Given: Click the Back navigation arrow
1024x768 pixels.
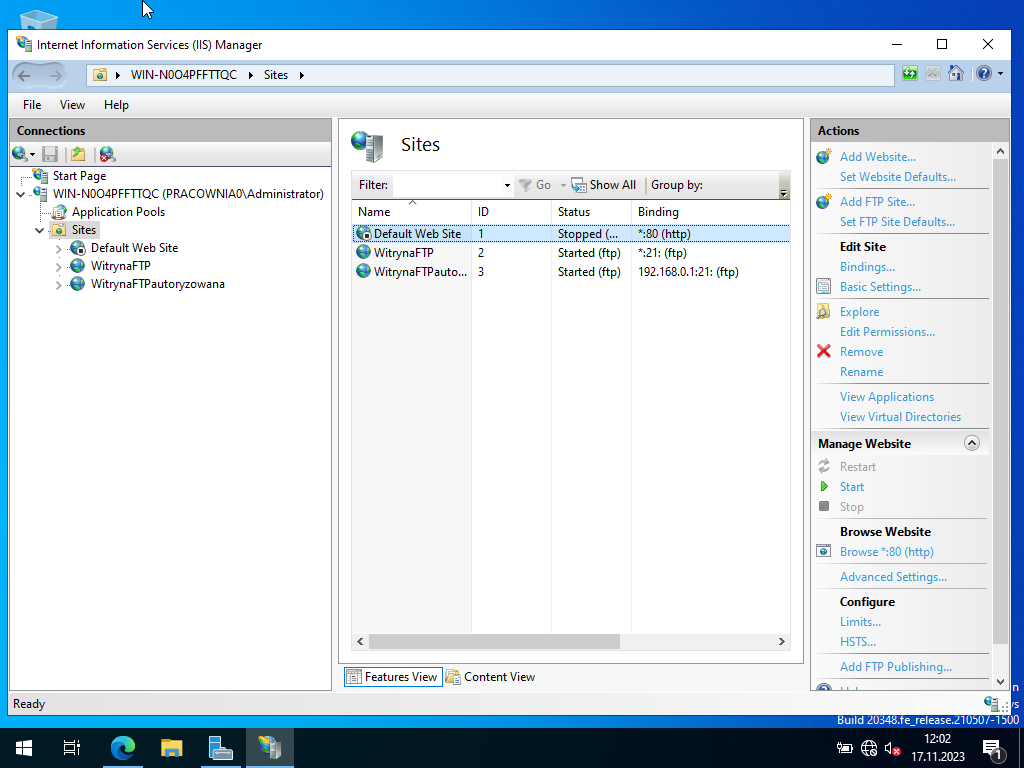Looking at the screenshot, I should coord(25,75).
